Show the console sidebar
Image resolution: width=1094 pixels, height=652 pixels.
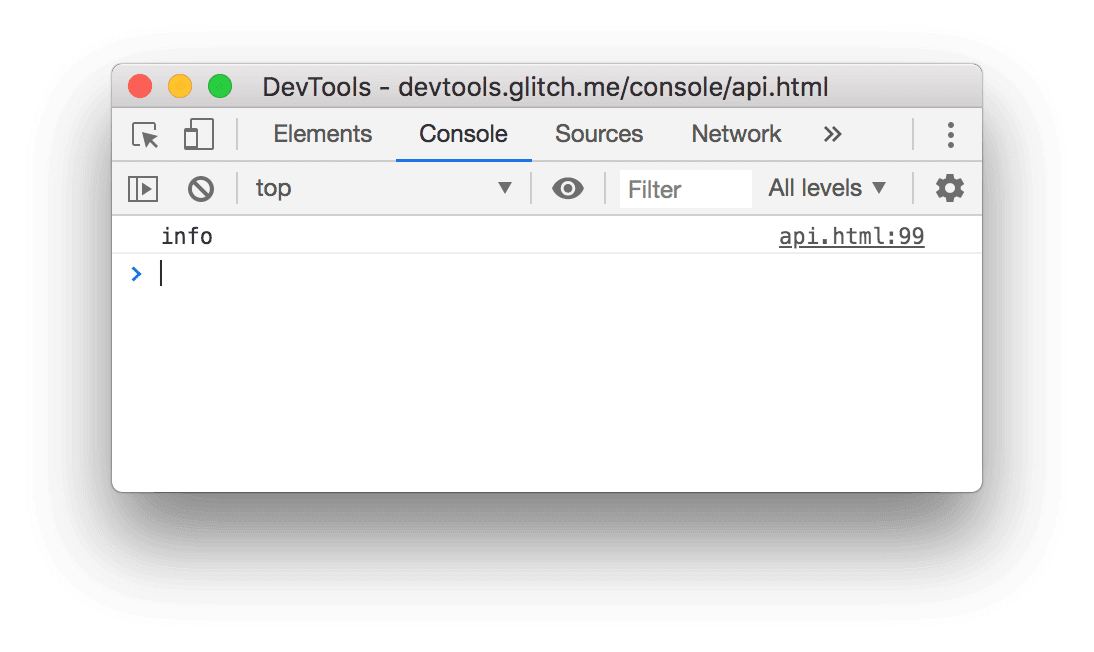tap(142, 188)
